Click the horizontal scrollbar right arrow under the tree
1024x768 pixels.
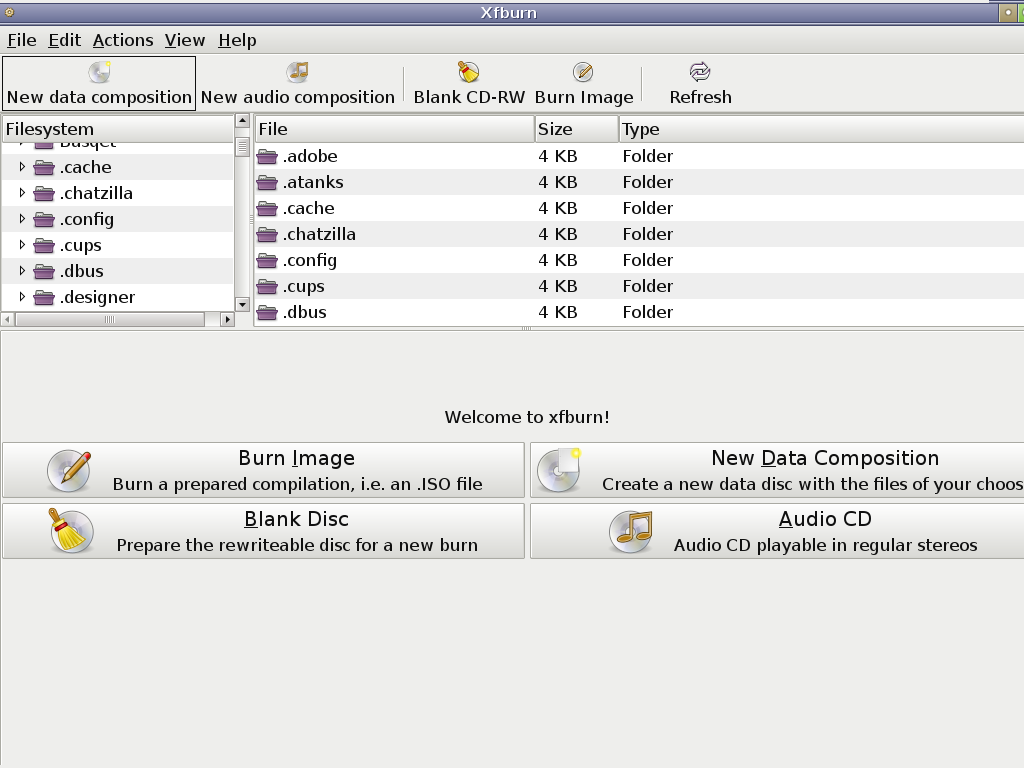[x=227, y=319]
